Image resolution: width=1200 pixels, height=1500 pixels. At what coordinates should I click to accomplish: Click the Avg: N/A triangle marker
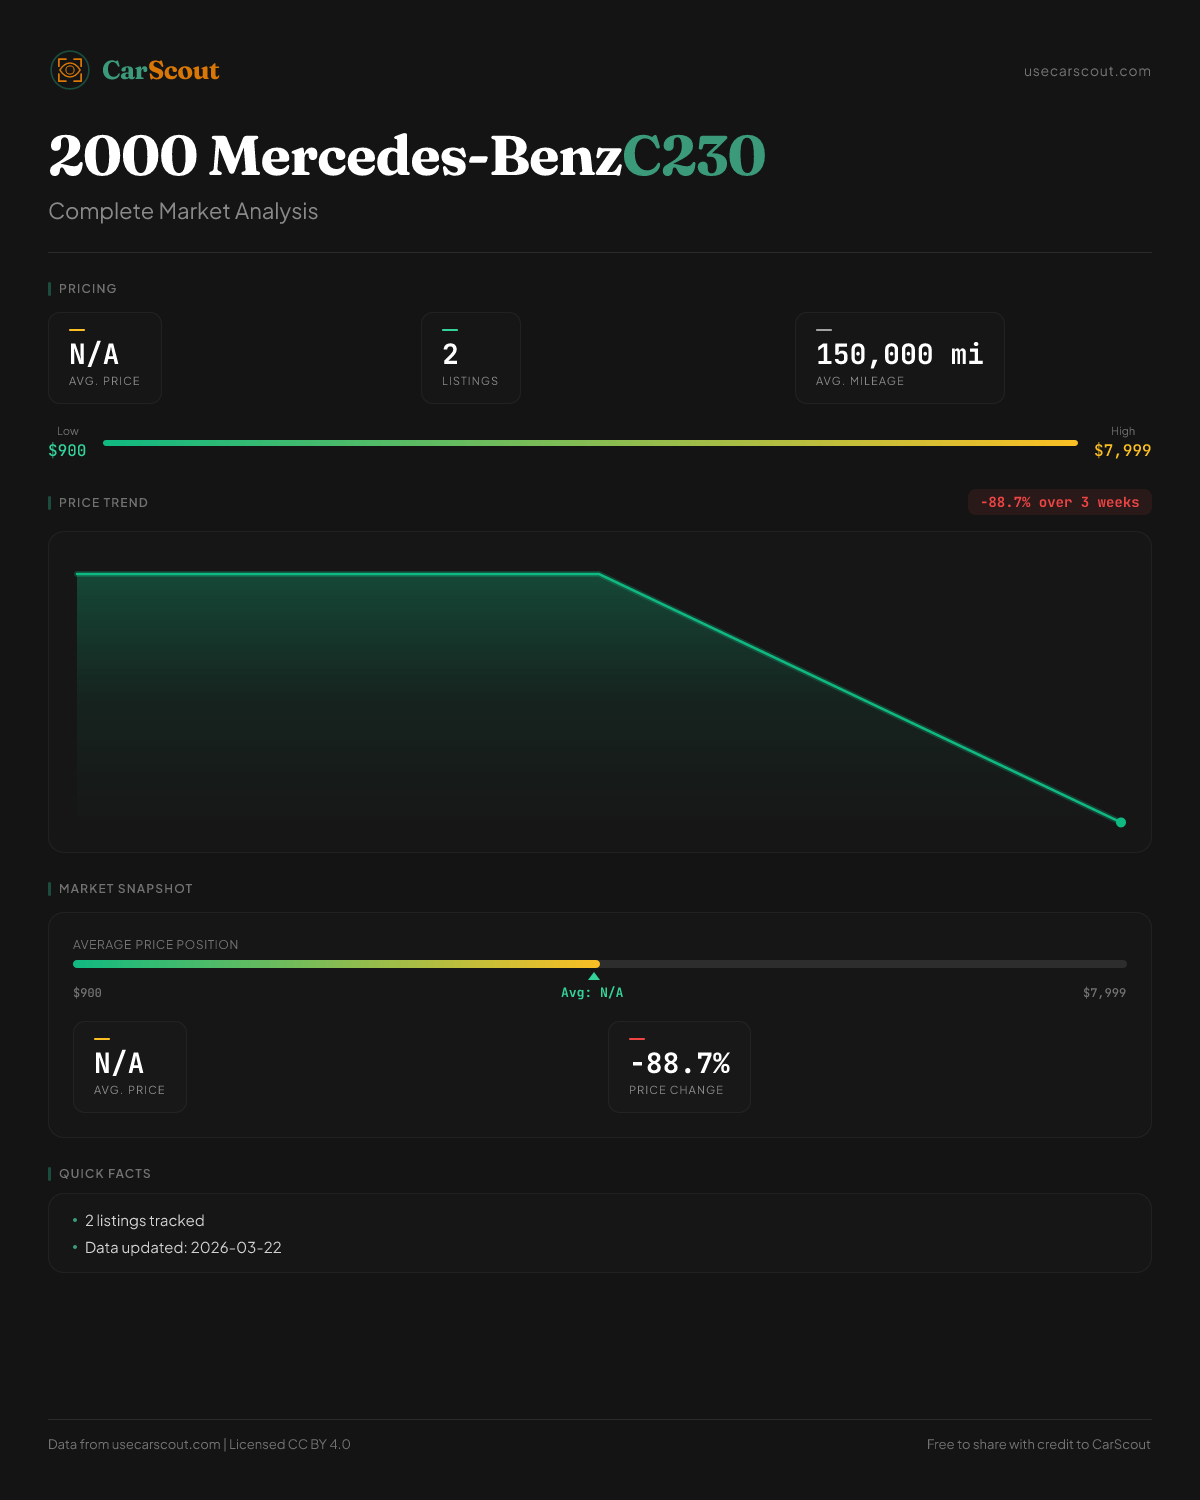click(x=594, y=976)
